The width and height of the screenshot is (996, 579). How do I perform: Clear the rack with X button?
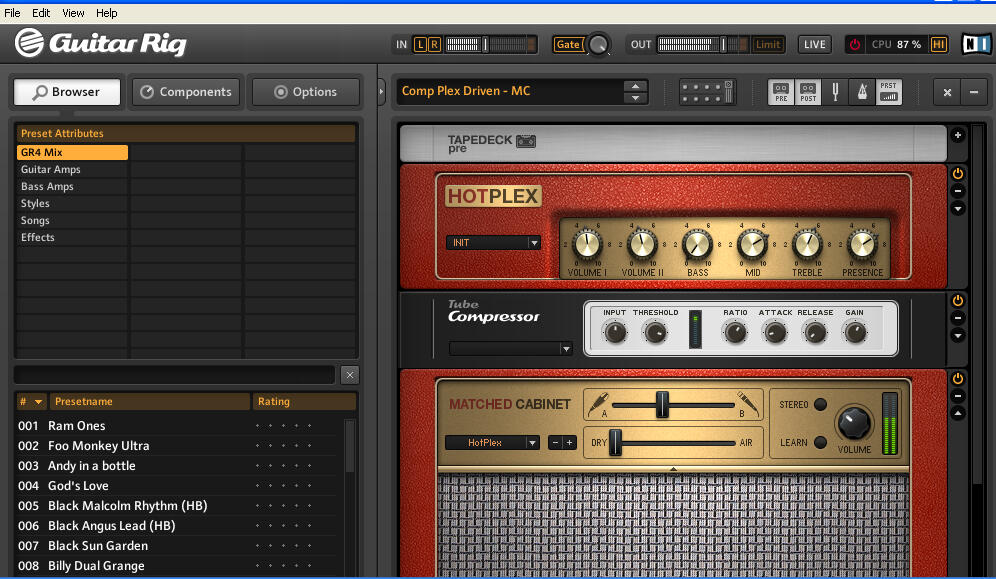[947, 92]
